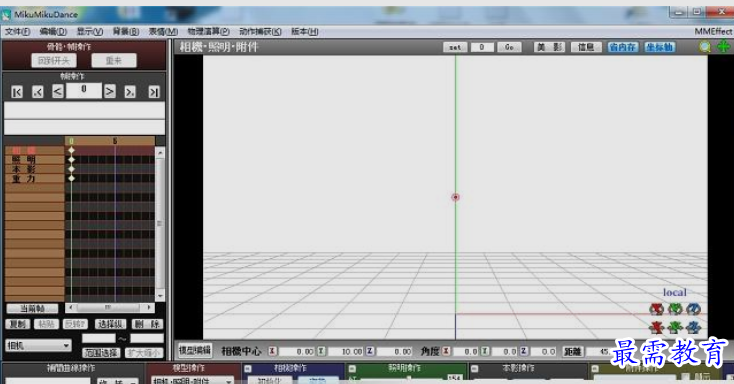This screenshot has height=384, width=734.
Task: Click the green Y rotation gizmo icon
Action: [x=675, y=309]
